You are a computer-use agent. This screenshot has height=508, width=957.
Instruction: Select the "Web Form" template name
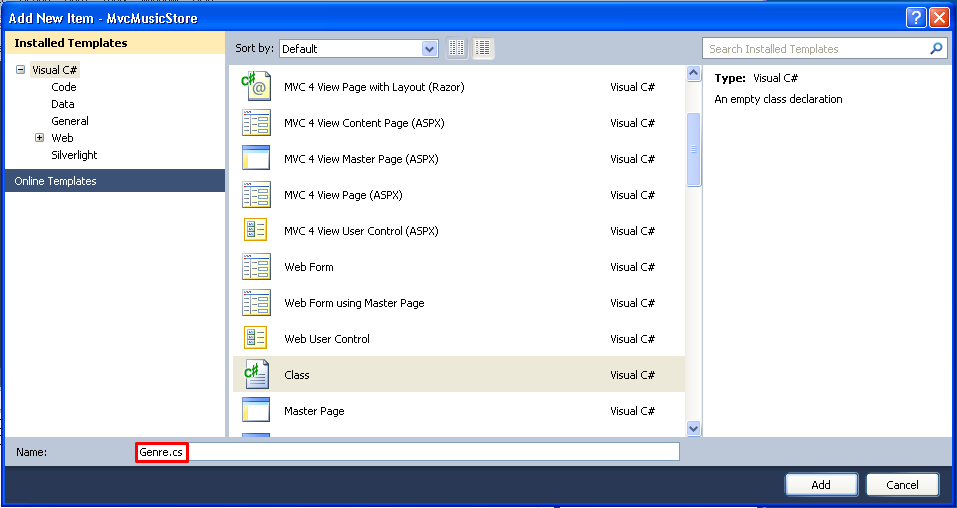(309, 267)
